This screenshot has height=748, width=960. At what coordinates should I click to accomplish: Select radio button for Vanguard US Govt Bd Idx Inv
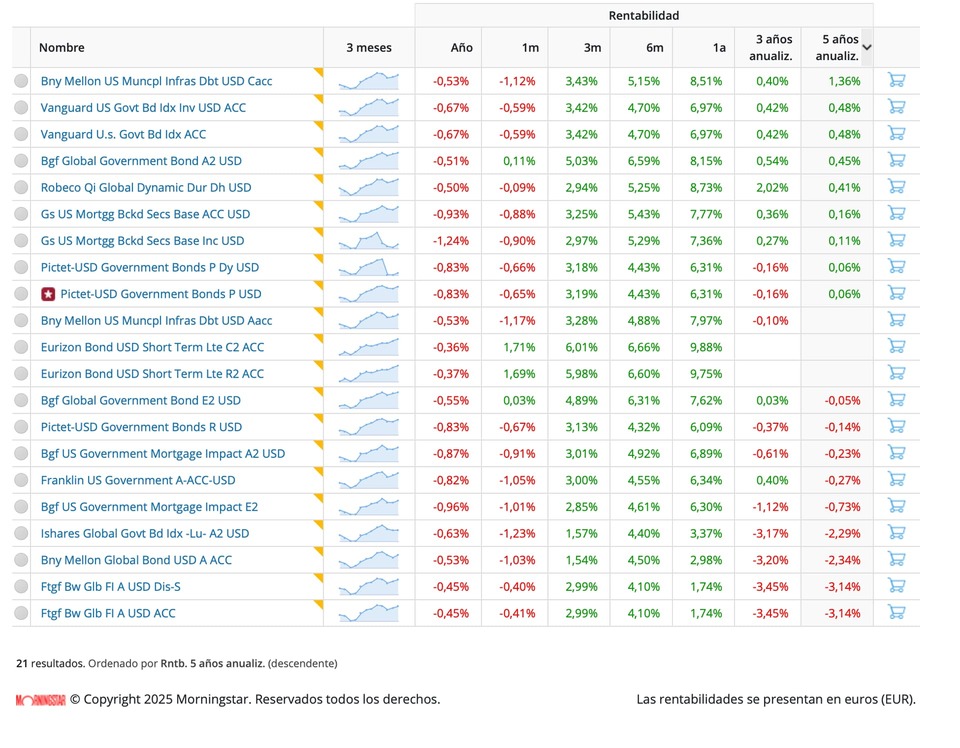coord(21,108)
